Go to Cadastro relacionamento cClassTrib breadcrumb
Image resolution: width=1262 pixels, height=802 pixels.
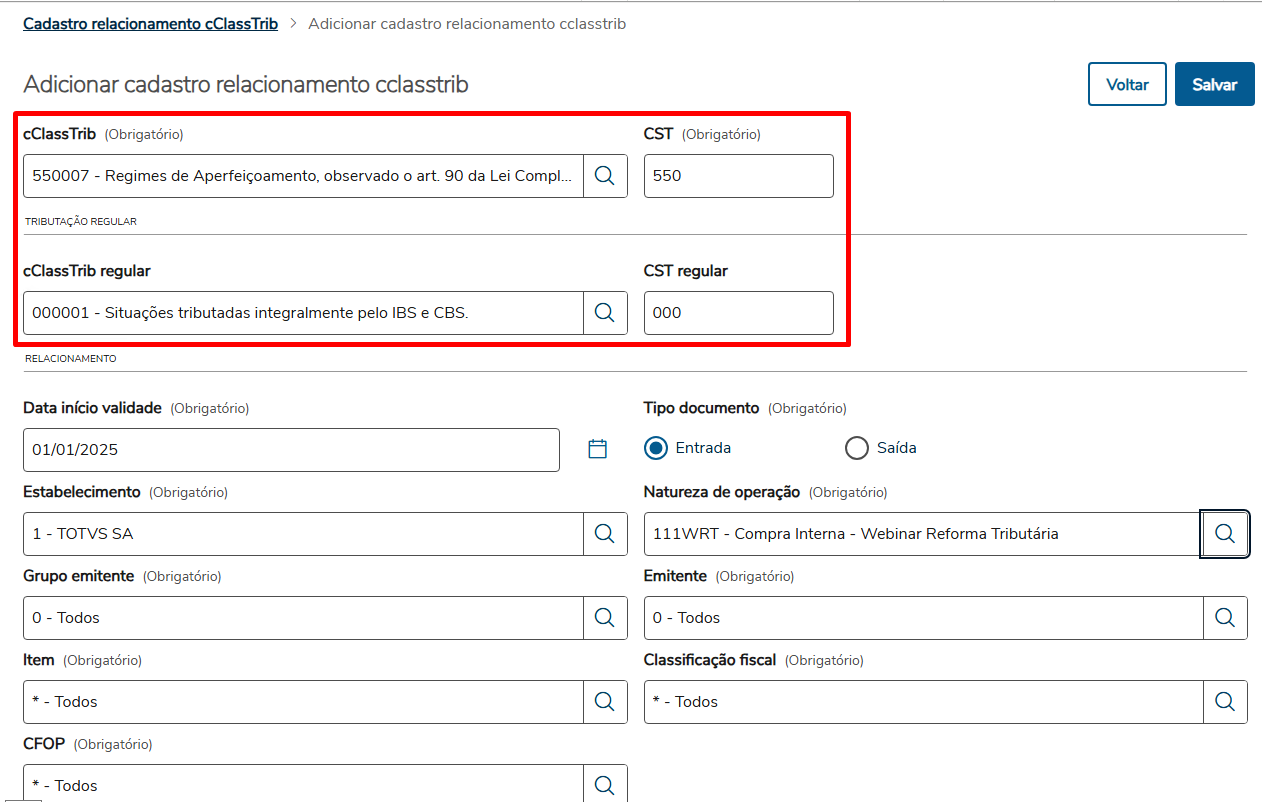click(150, 23)
